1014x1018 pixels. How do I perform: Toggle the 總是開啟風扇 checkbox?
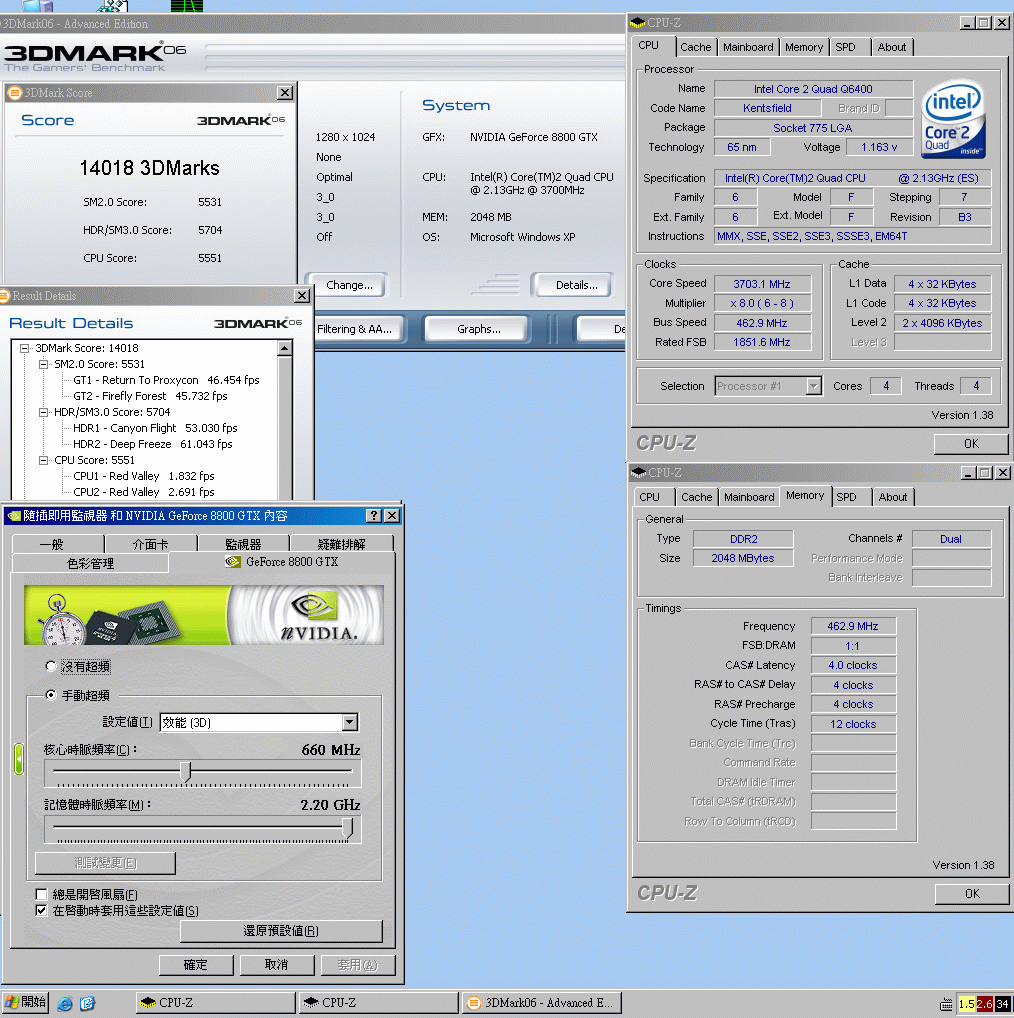click(x=41, y=894)
